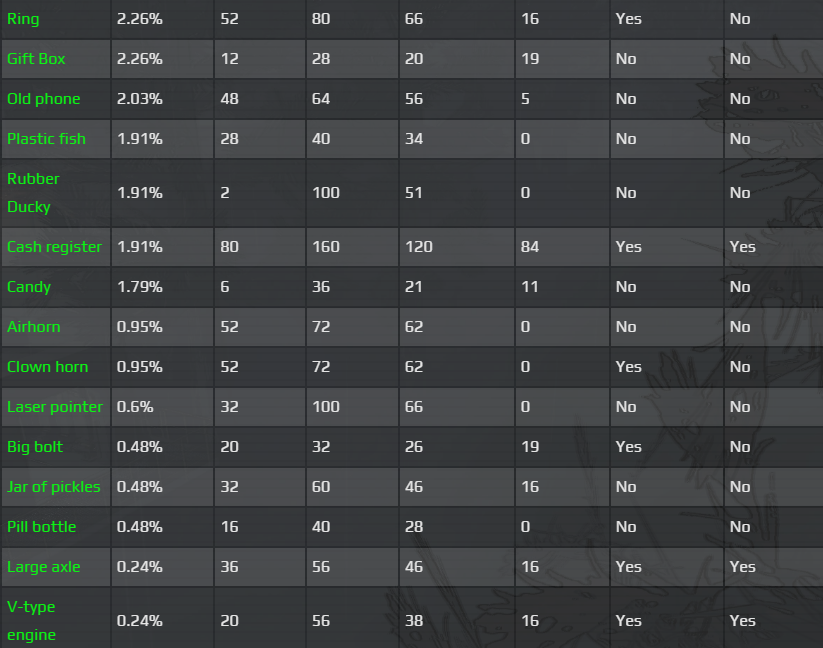Open the Large axle item page
Image resolution: width=823 pixels, height=648 pixels.
[43, 567]
